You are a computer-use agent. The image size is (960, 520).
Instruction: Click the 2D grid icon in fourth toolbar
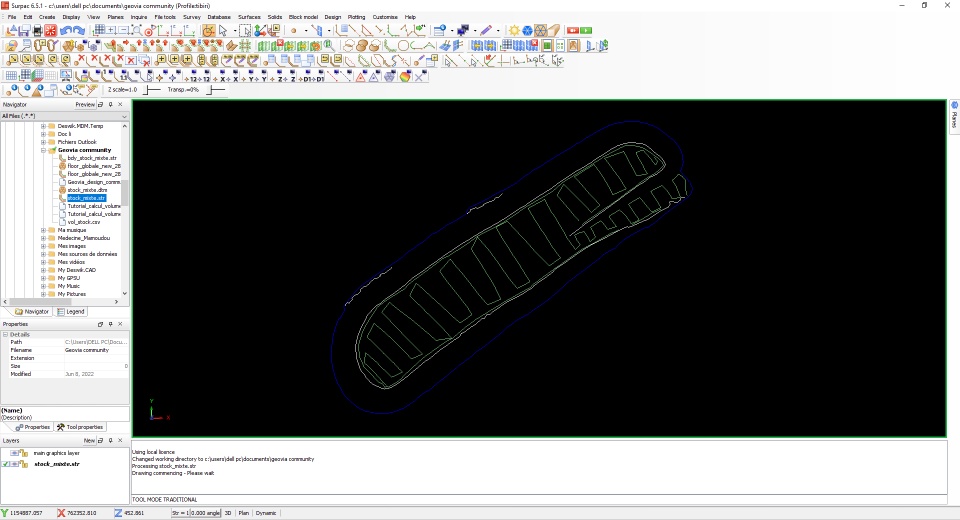(x=12, y=76)
